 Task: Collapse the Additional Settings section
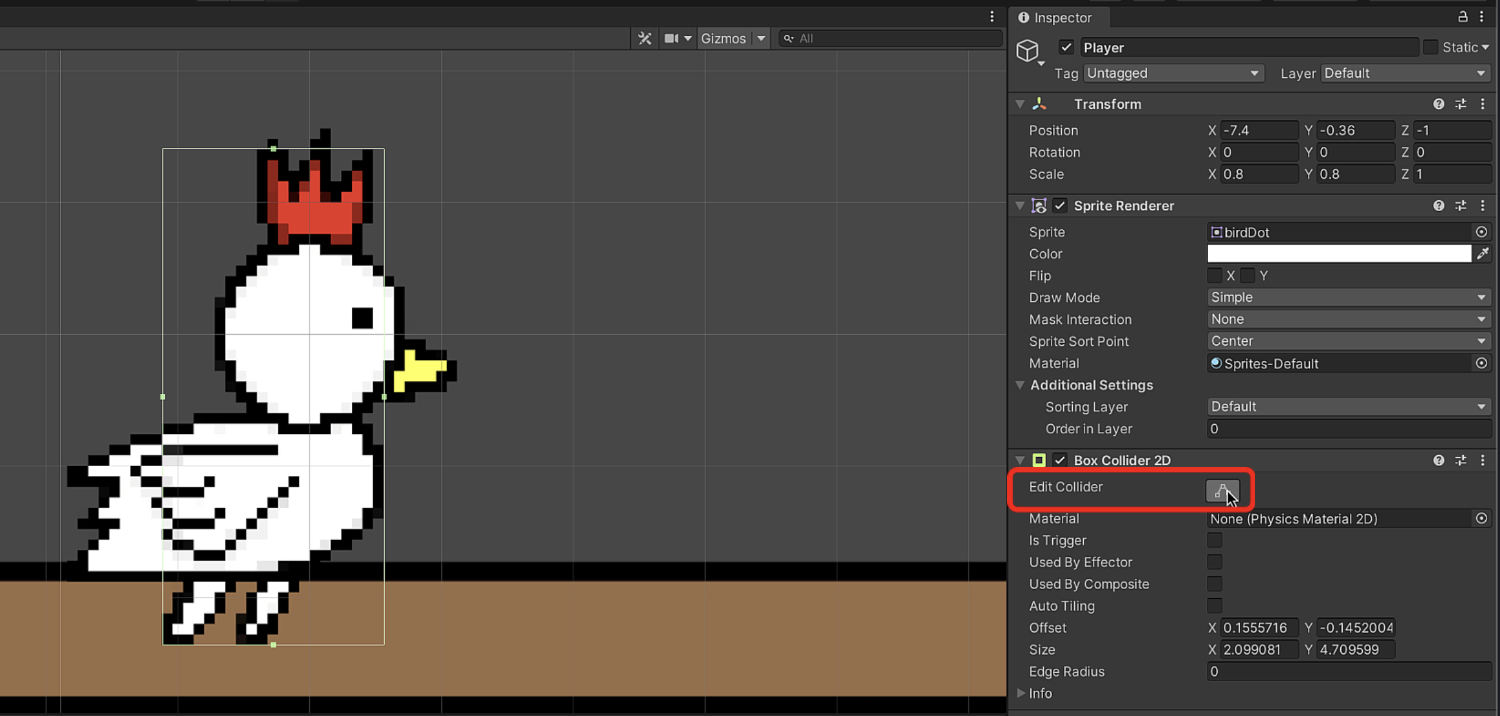tap(1020, 385)
